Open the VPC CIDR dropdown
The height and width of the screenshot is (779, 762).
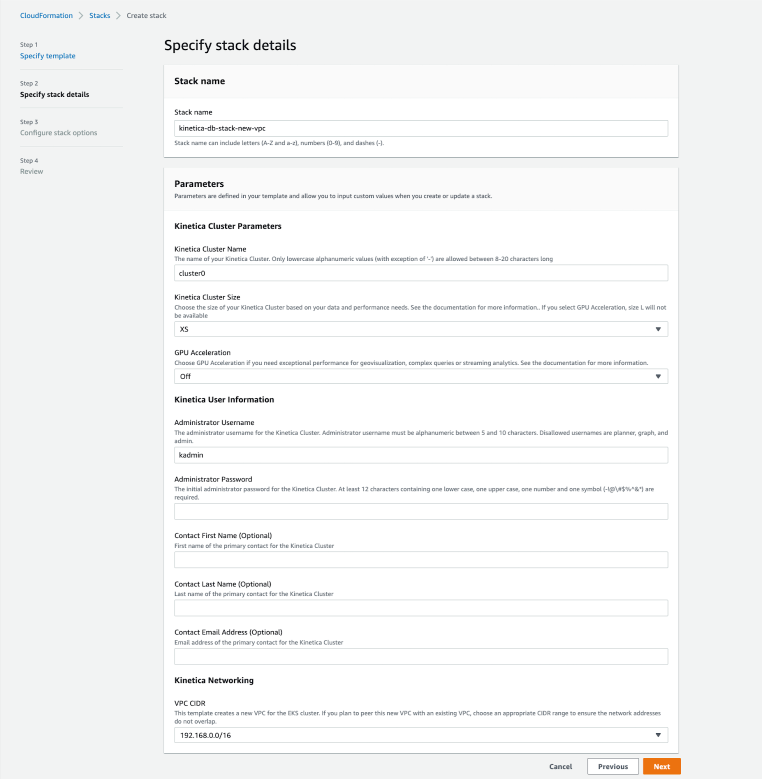click(x=421, y=735)
